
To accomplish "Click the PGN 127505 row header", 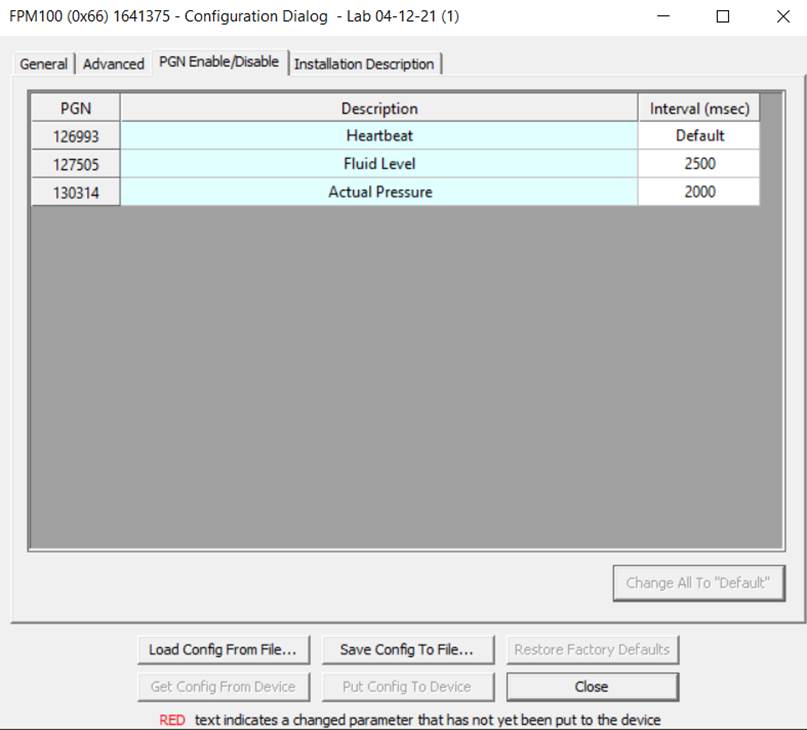I will point(76,164).
